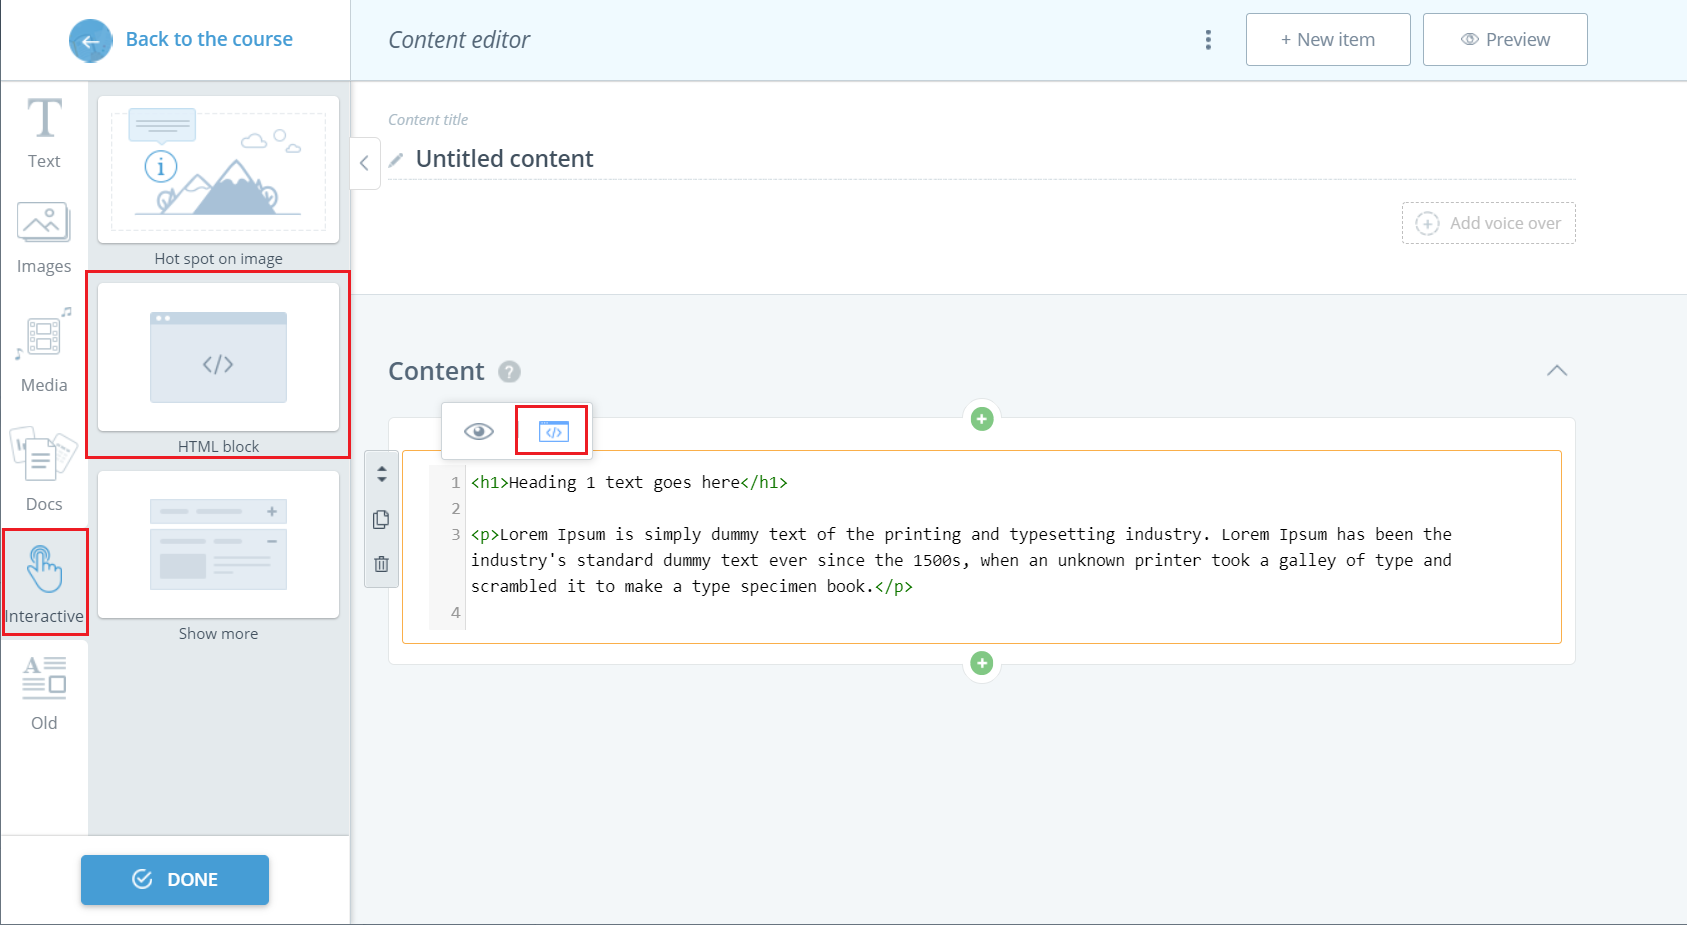Viewport: 1687px width, 925px height.
Task: Open the Images panel
Action: click(x=43, y=237)
